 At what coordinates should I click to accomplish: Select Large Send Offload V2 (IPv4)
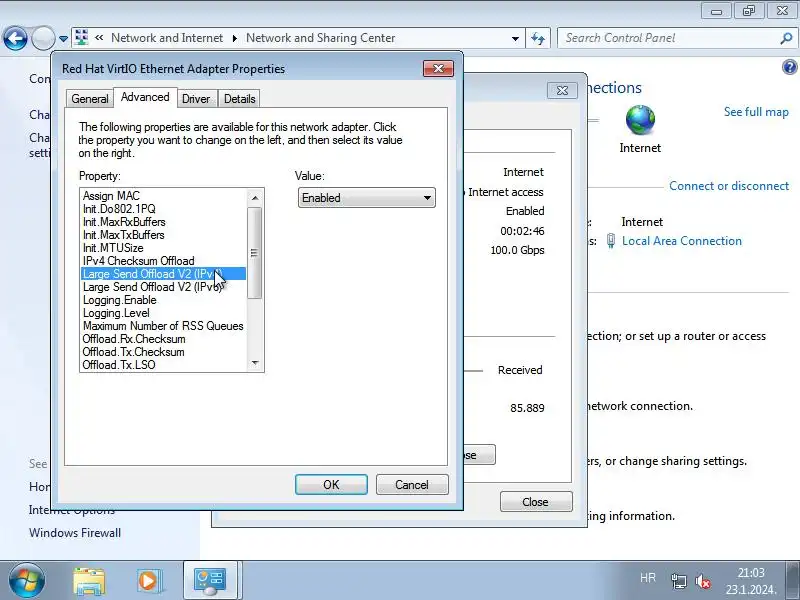click(x=163, y=274)
